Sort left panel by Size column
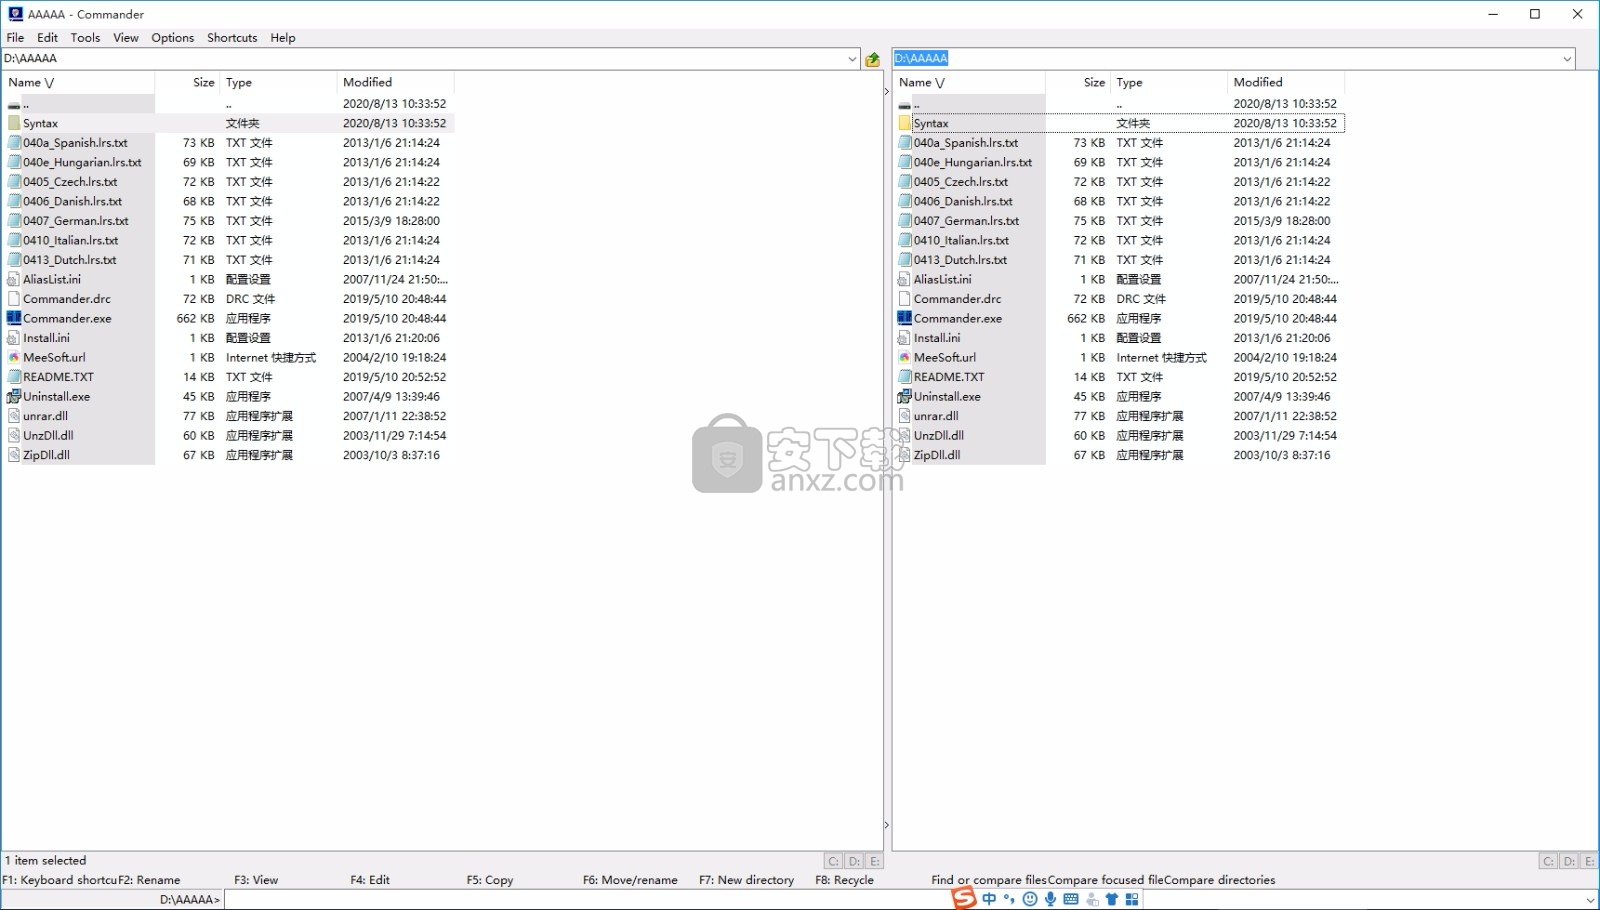The image size is (1600, 910). 187,82
